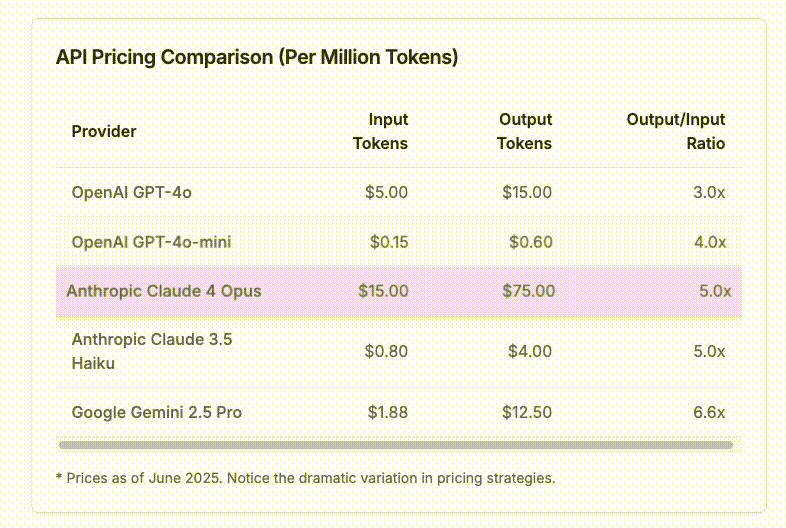
Task: Select the OpenAI GPT-4o-mini provider cell
Action: [151, 242]
